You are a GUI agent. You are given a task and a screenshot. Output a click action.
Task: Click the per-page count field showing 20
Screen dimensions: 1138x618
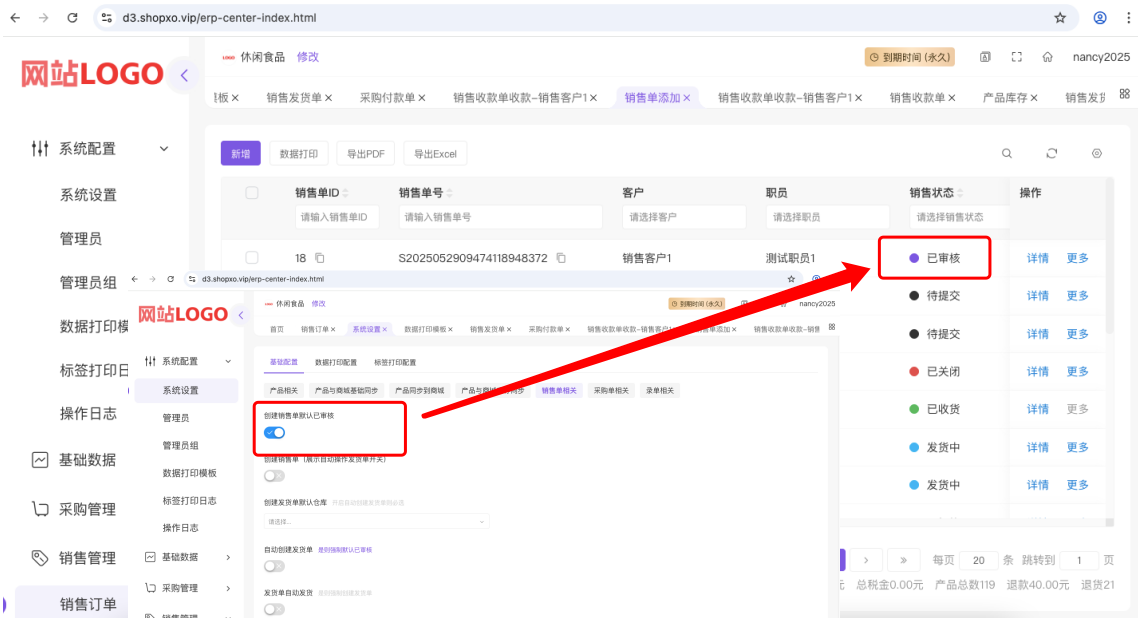tap(978, 560)
